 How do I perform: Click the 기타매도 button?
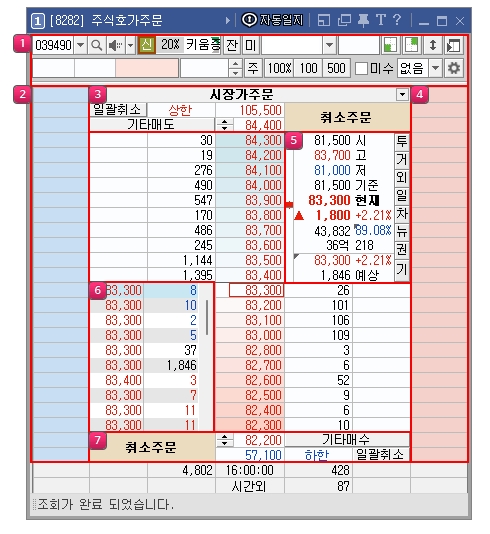tap(152, 125)
